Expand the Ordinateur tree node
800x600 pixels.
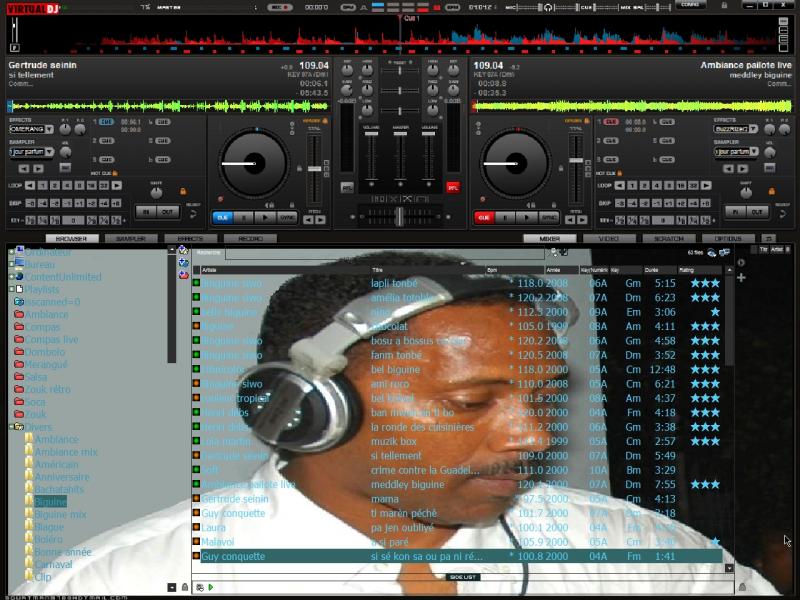tap(12, 252)
